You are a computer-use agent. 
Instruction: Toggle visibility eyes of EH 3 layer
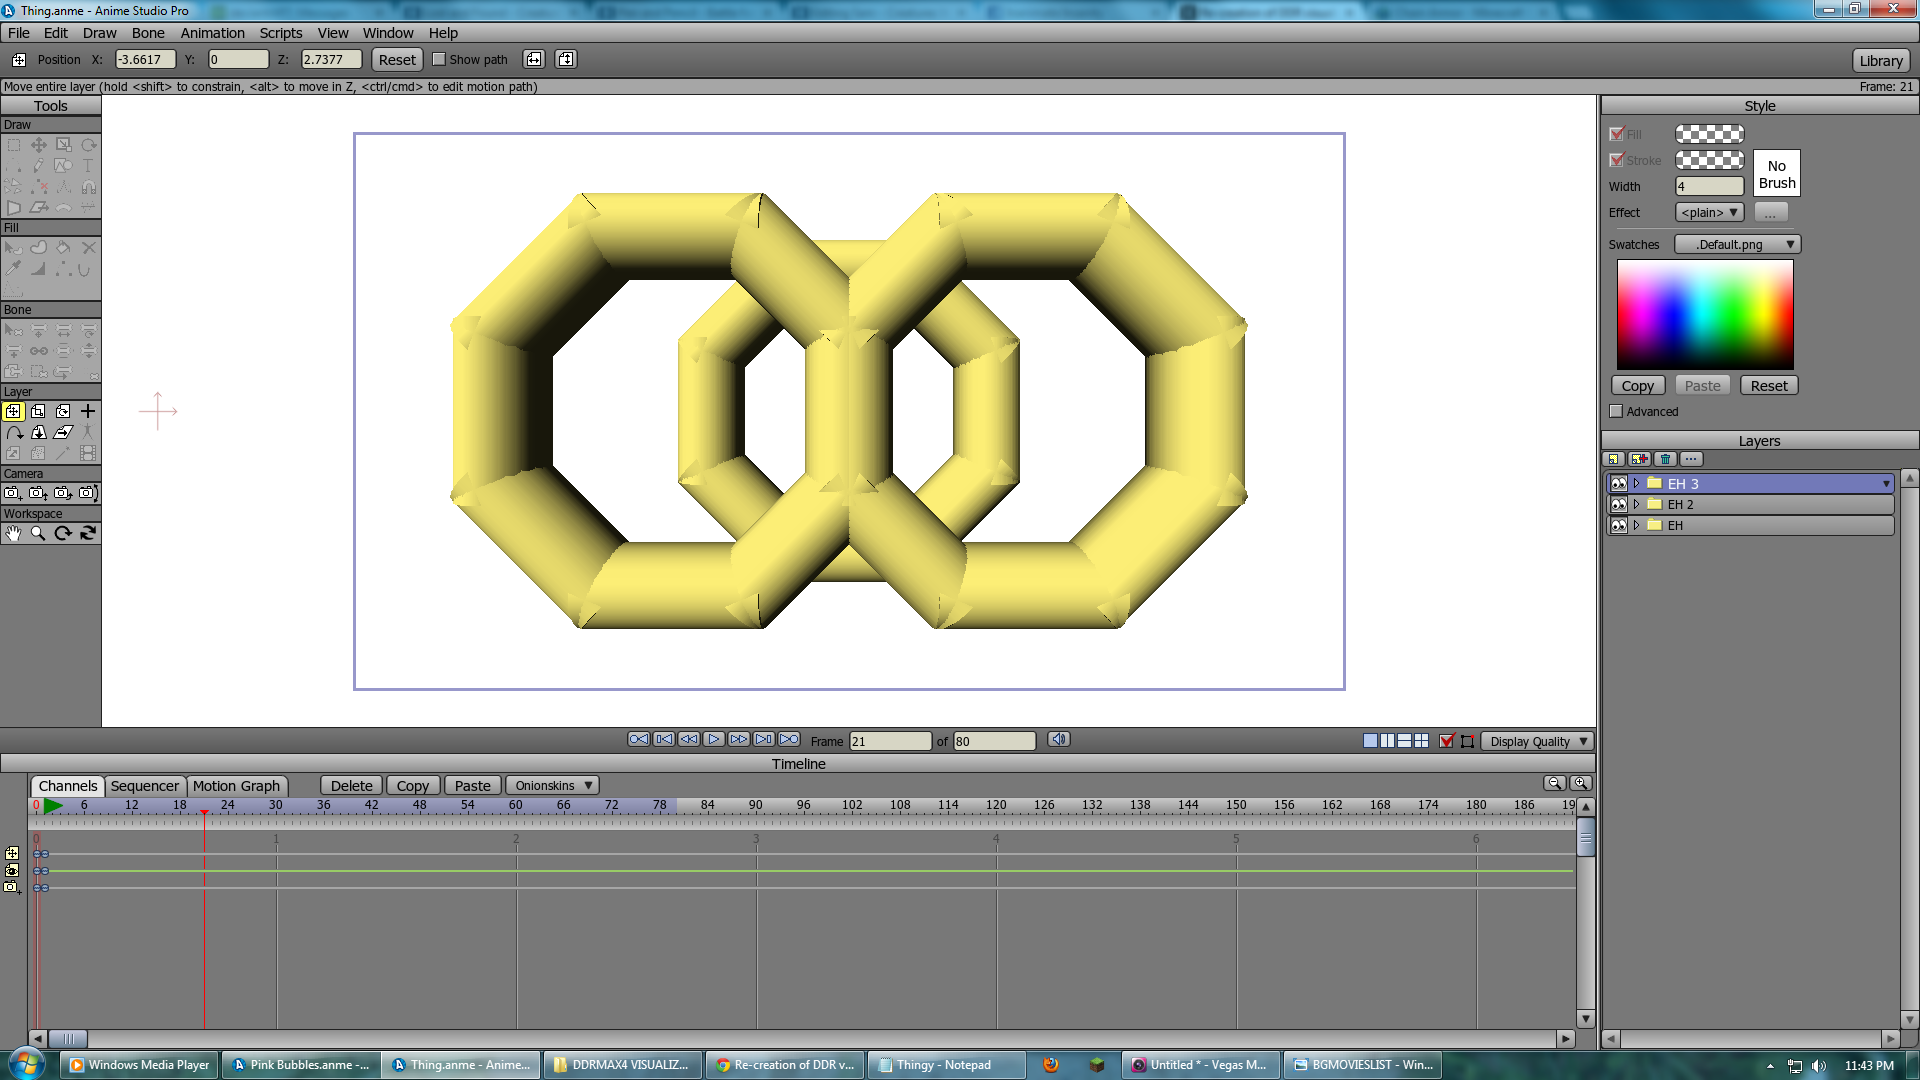click(x=1619, y=484)
